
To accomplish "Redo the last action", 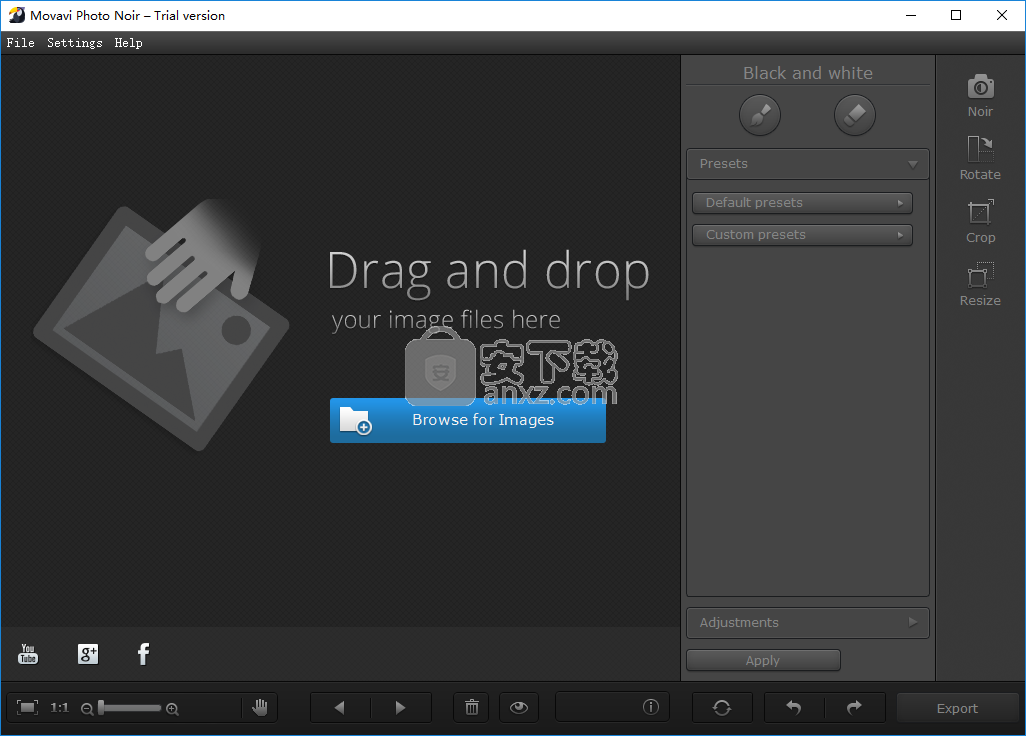I will [x=855, y=707].
